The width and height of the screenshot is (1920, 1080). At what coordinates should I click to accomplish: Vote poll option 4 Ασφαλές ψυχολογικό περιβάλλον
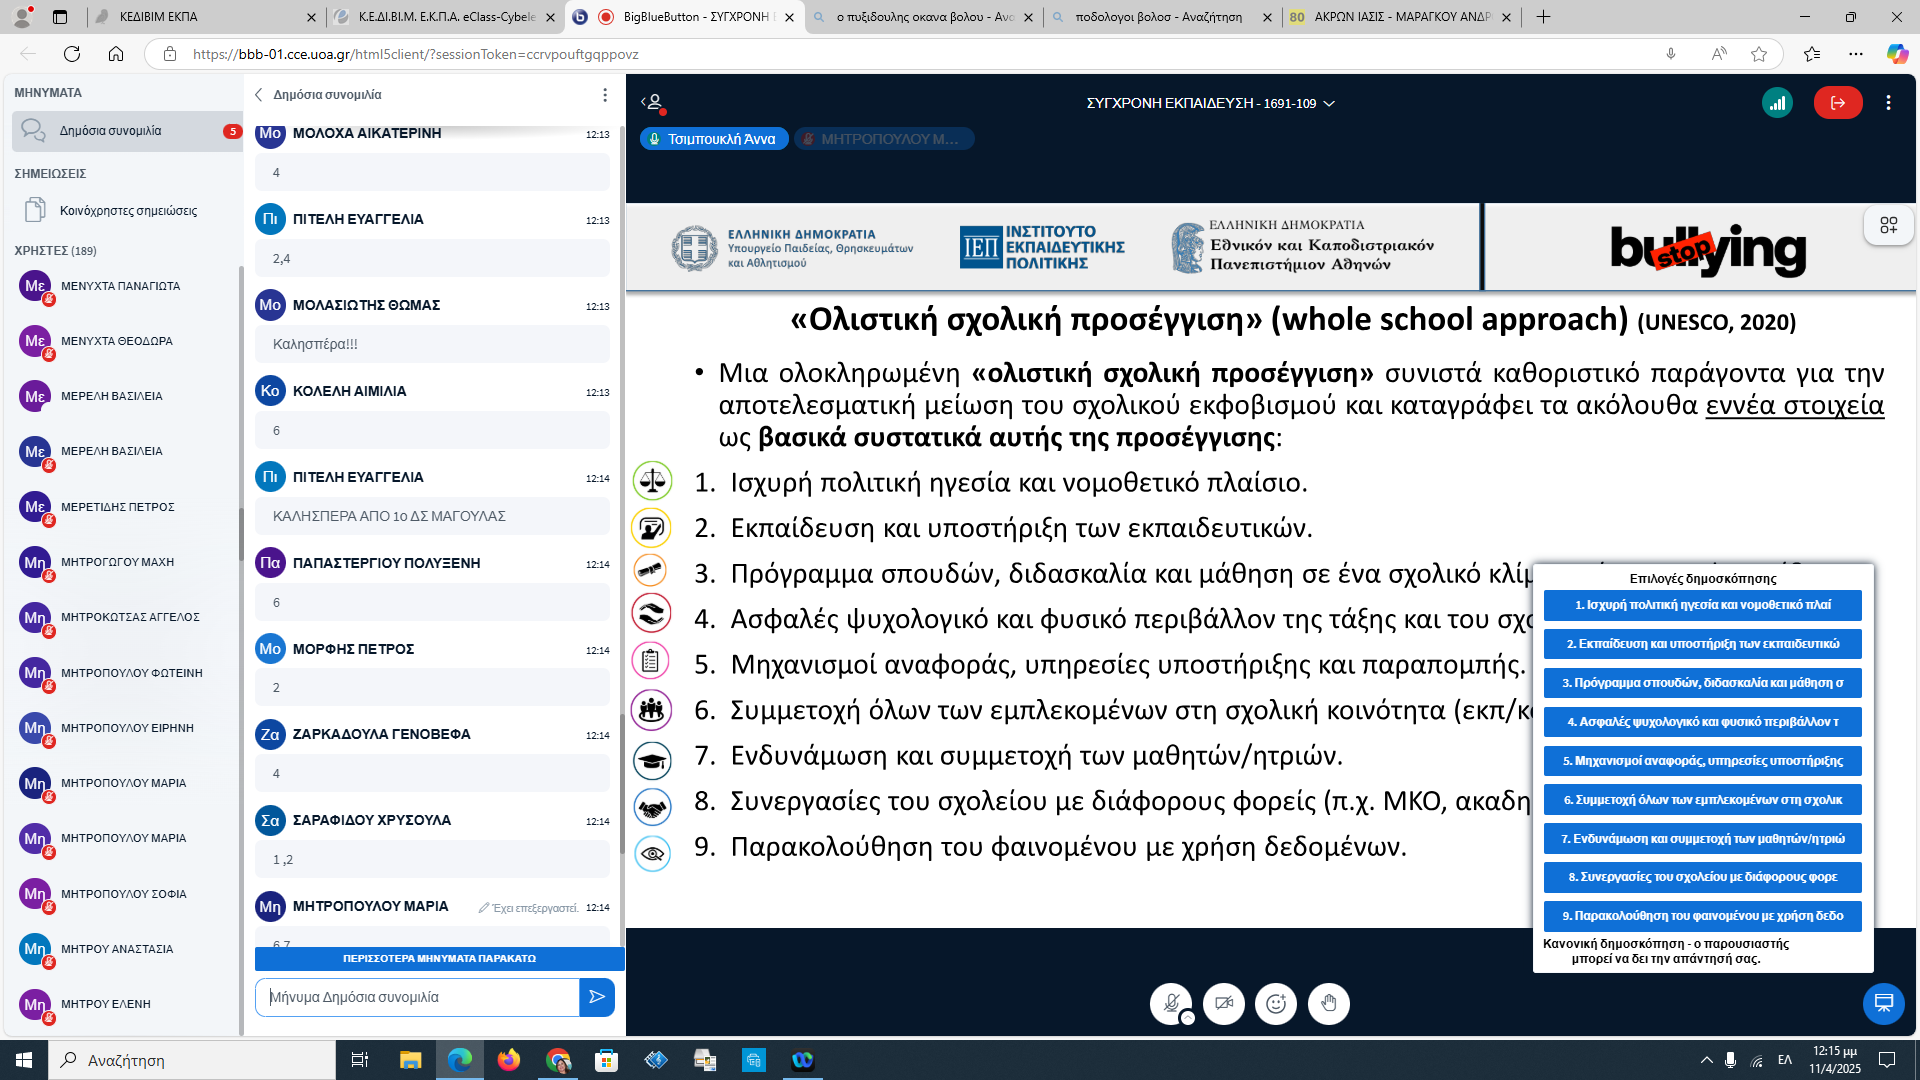tap(1702, 722)
